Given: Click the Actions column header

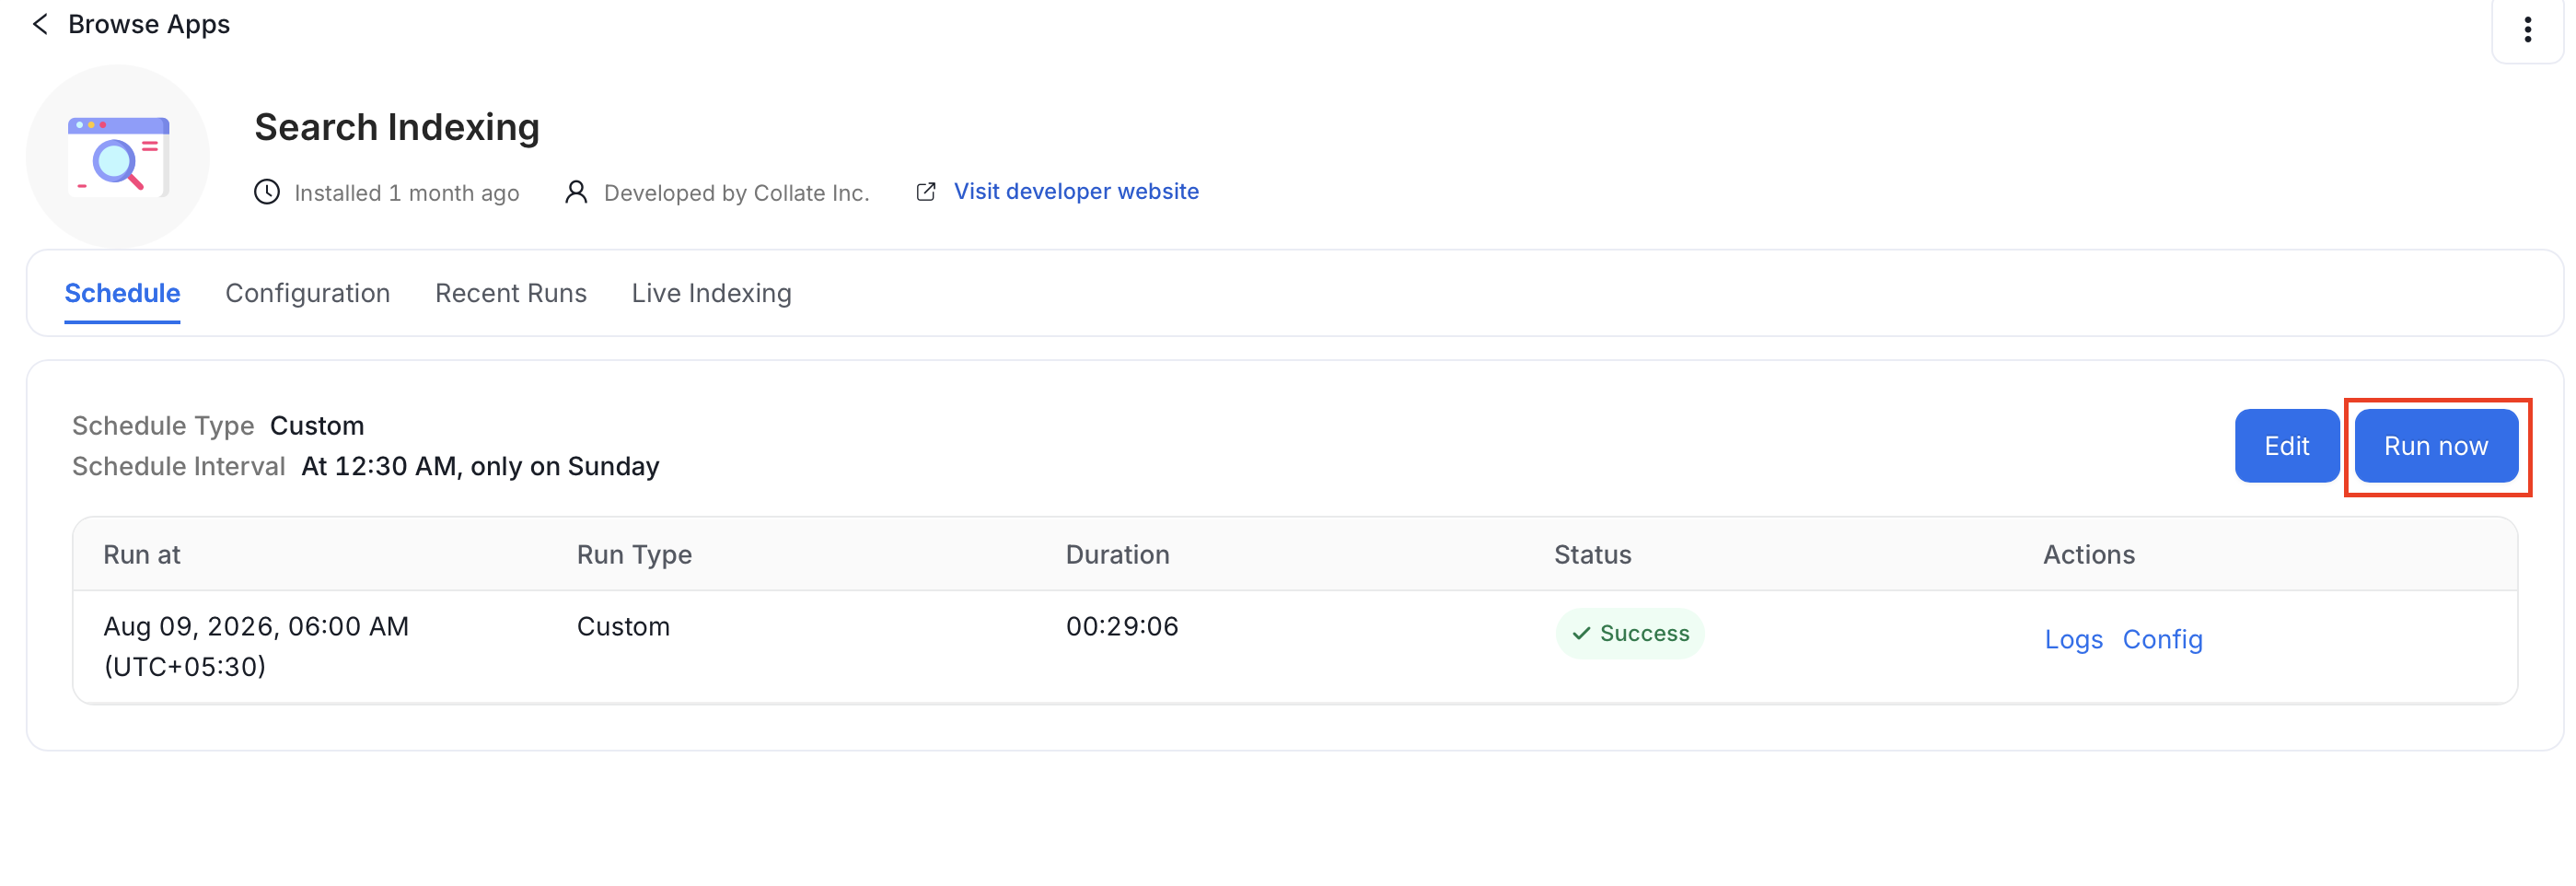Looking at the screenshot, I should (2088, 555).
